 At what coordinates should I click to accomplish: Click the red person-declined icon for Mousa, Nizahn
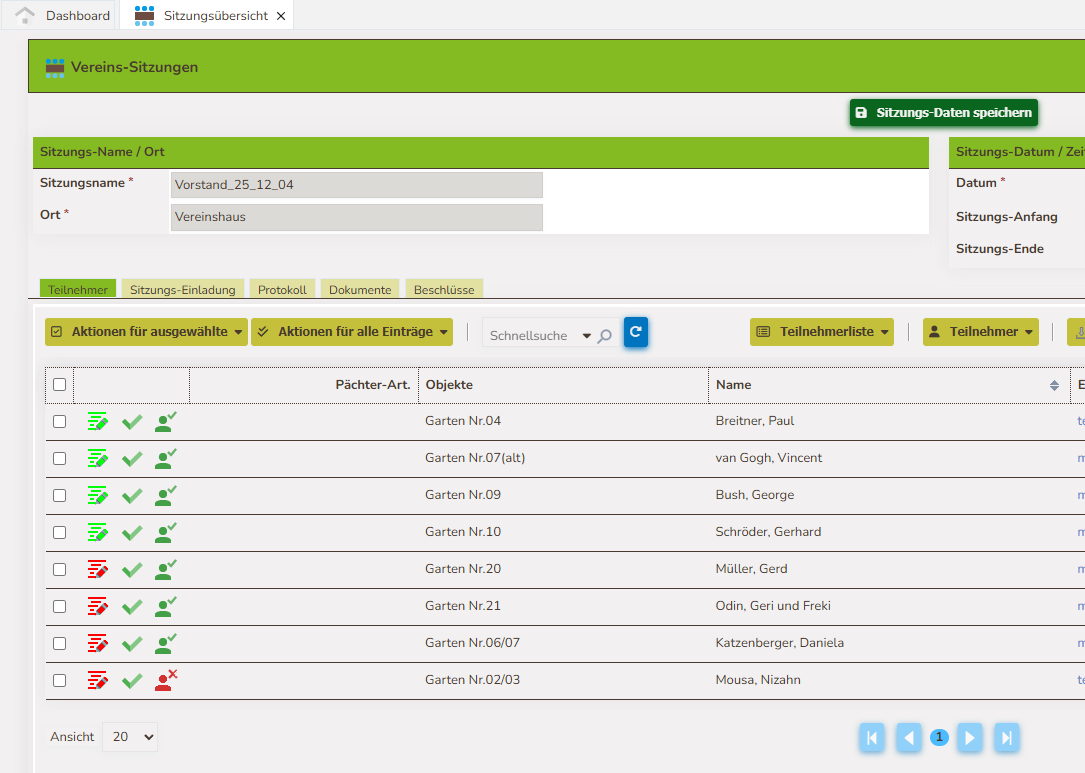165,681
